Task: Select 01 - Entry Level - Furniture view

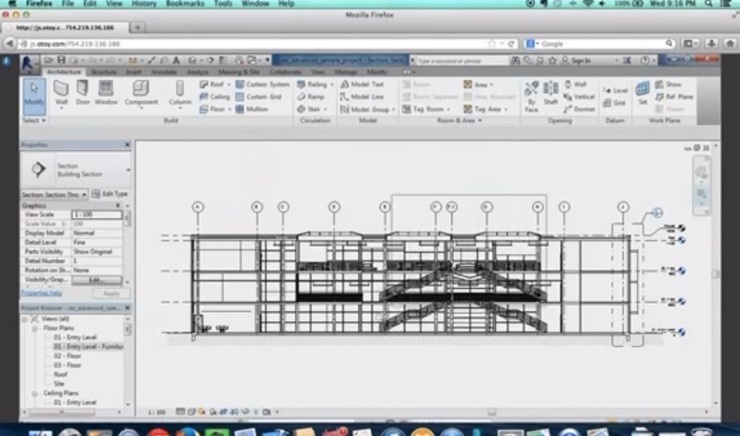Action: pyautogui.click(x=88, y=346)
